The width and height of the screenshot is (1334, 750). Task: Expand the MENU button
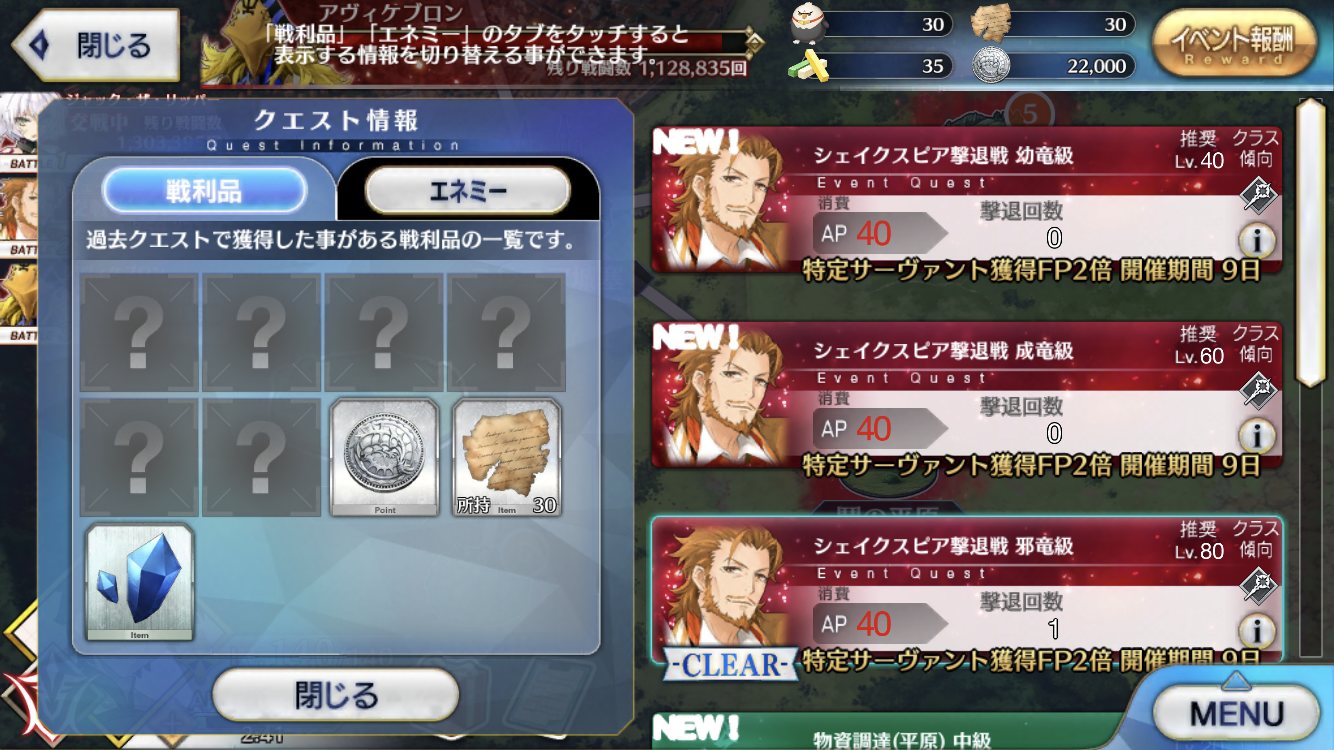coord(1236,713)
